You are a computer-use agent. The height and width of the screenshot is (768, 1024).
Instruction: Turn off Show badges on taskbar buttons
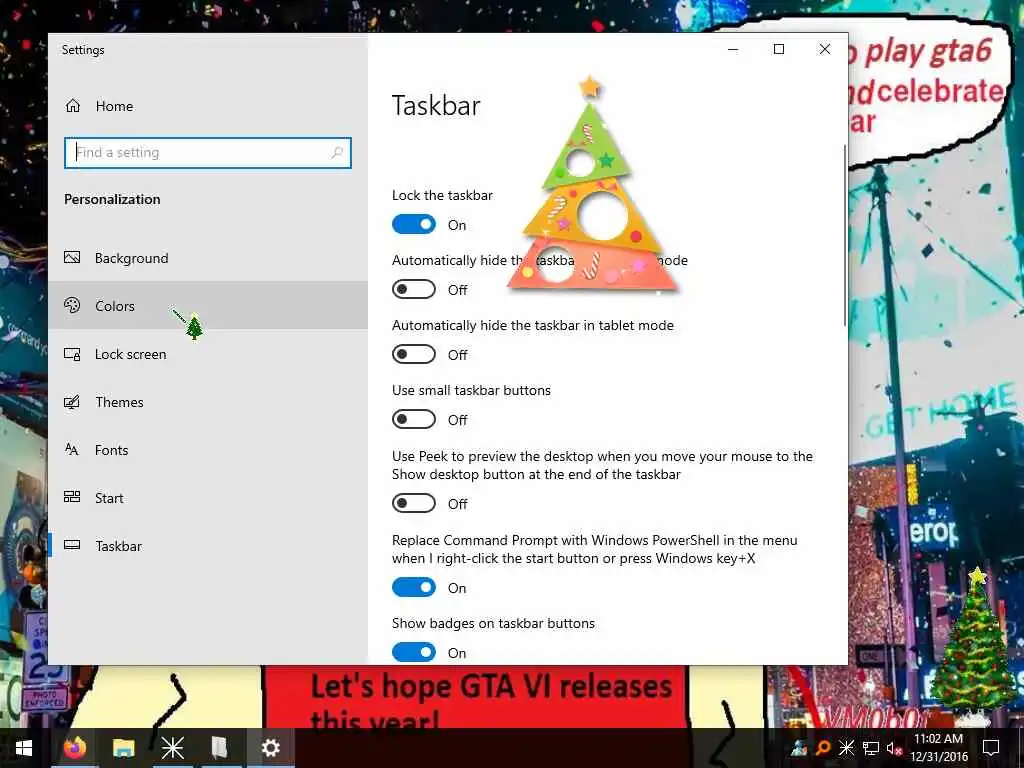(x=413, y=652)
